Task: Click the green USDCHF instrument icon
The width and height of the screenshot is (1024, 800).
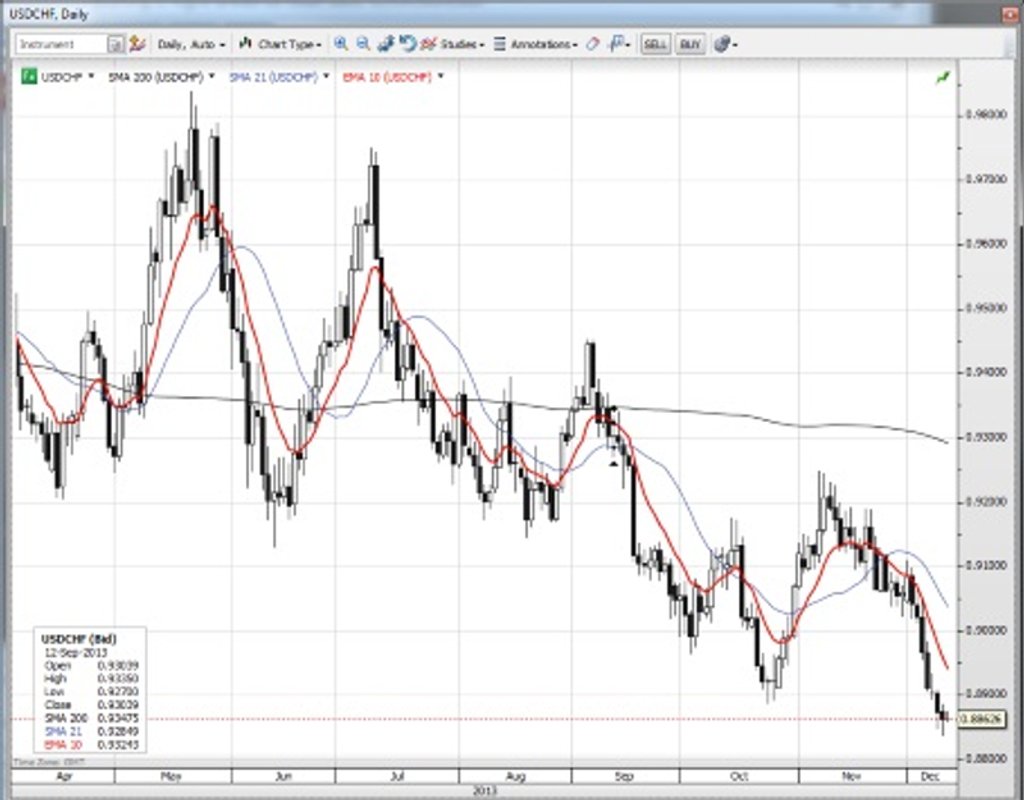Action: 31,76
